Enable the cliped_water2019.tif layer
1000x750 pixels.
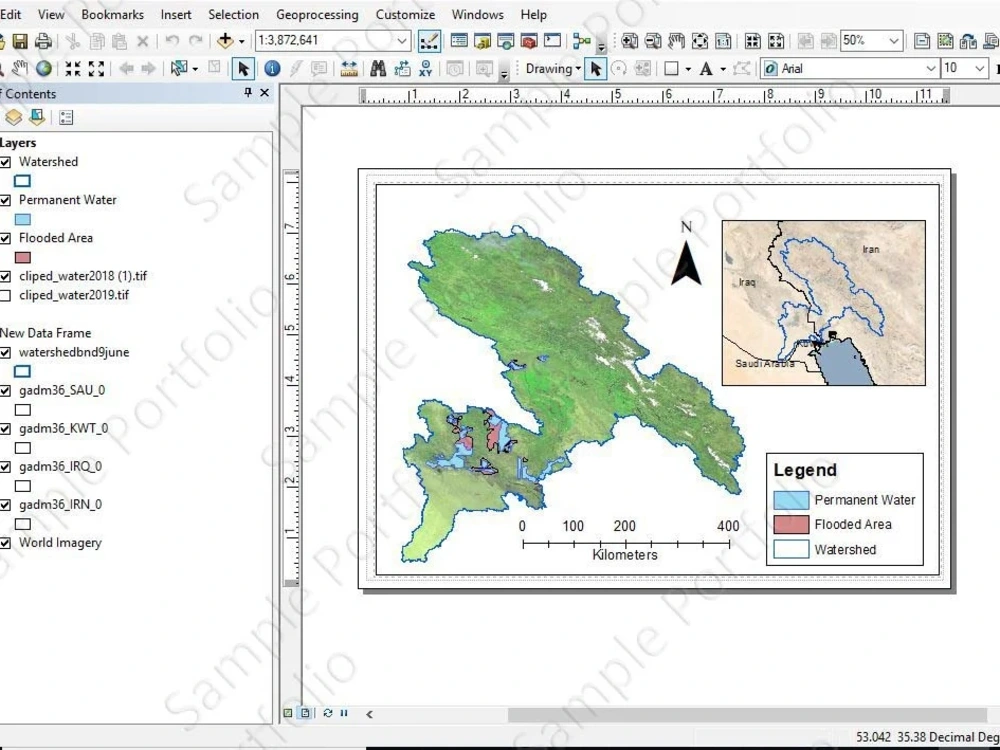coord(7,295)
